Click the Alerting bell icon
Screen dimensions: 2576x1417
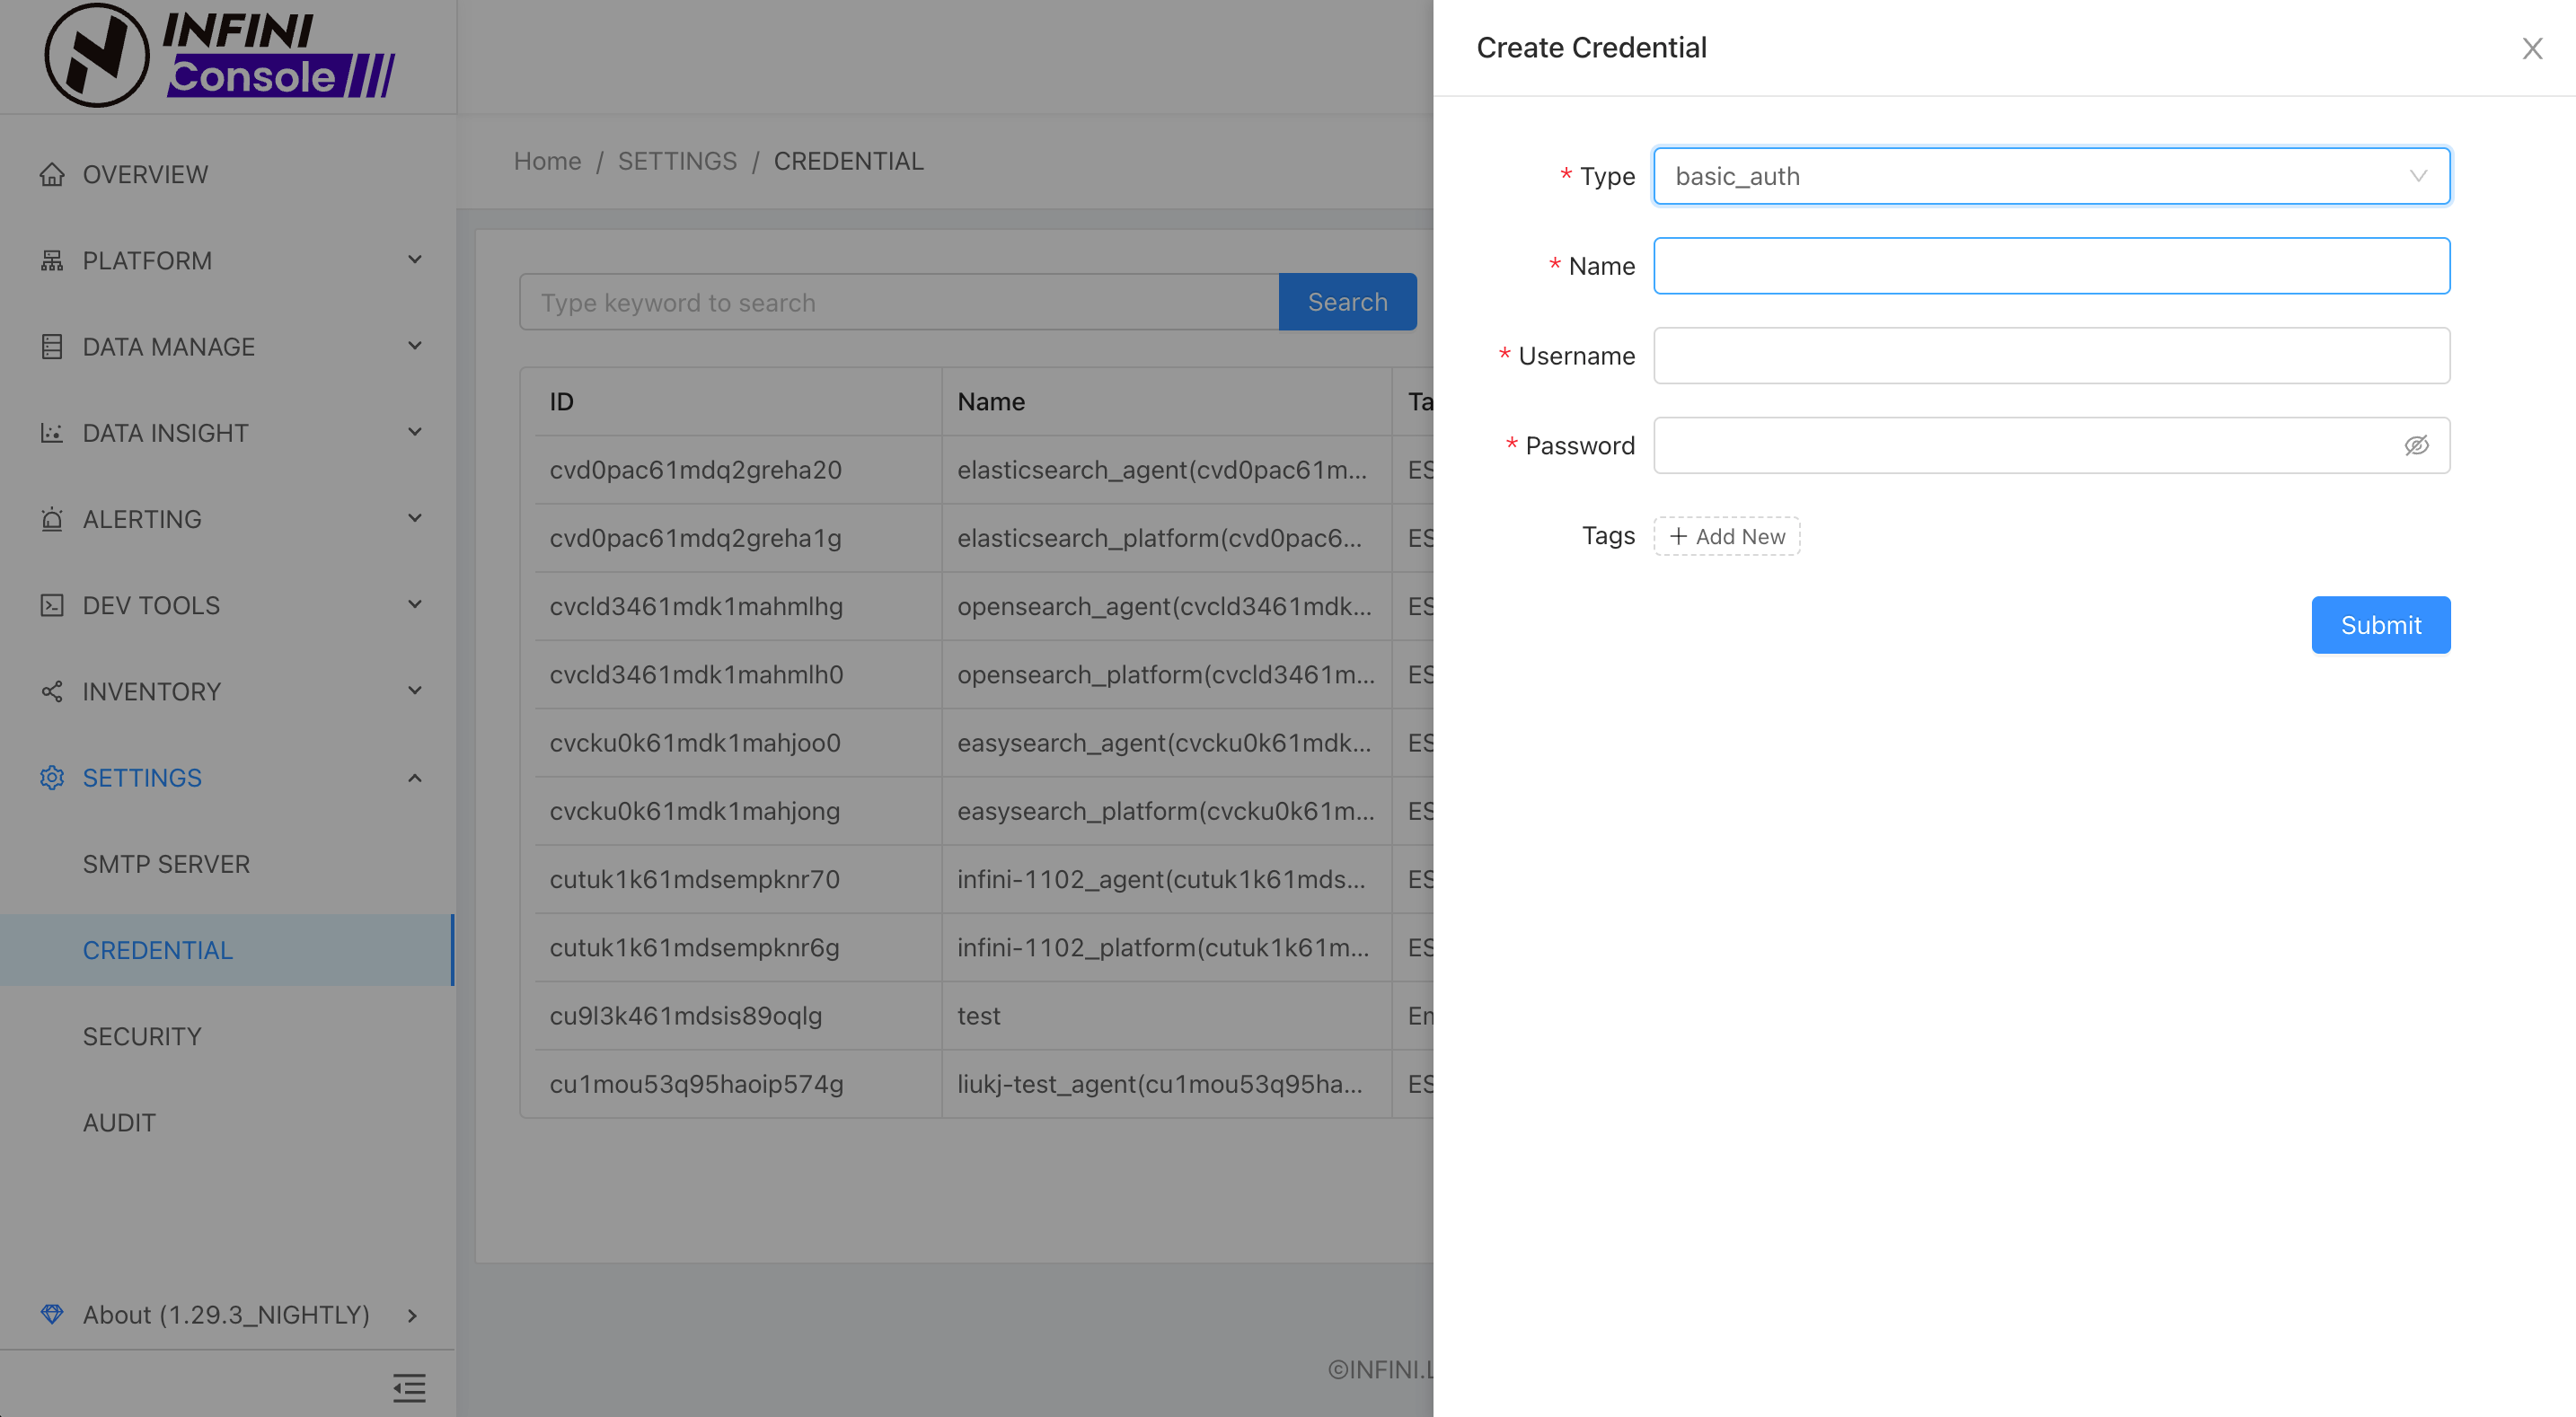pyautogui.click(x=52, y=519)
